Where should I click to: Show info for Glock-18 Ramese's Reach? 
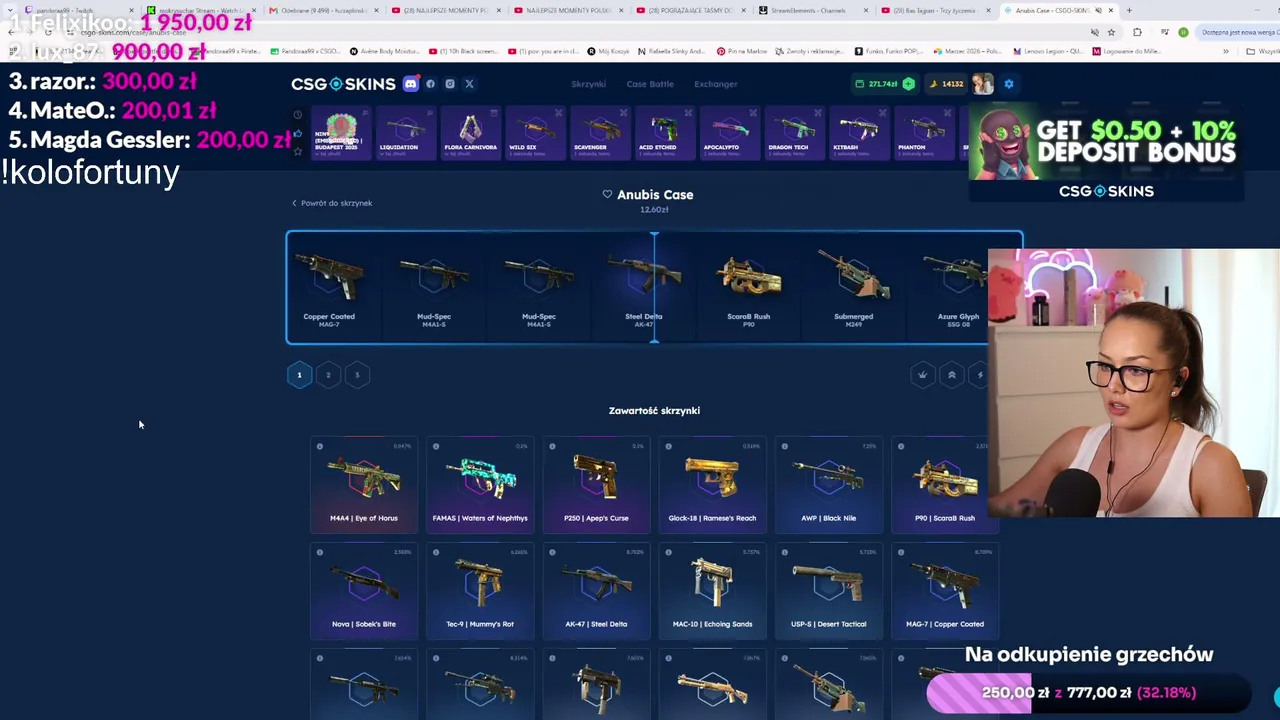coord(668,446)
